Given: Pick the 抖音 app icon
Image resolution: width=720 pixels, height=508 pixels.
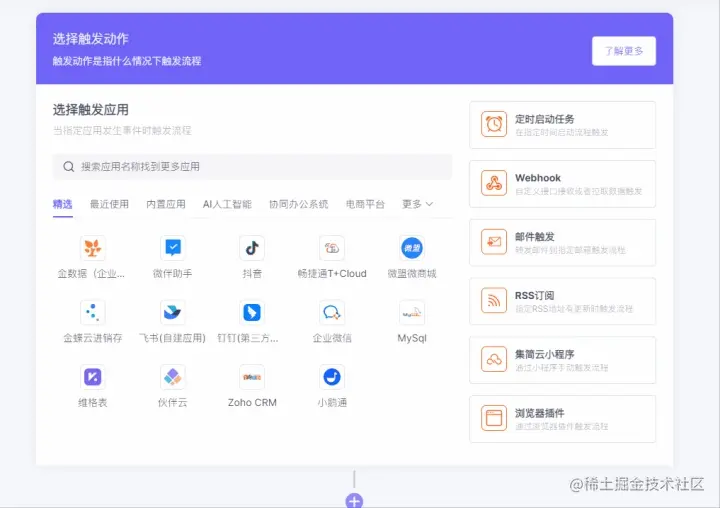Looking at the screenshot, I should point(252,248).
